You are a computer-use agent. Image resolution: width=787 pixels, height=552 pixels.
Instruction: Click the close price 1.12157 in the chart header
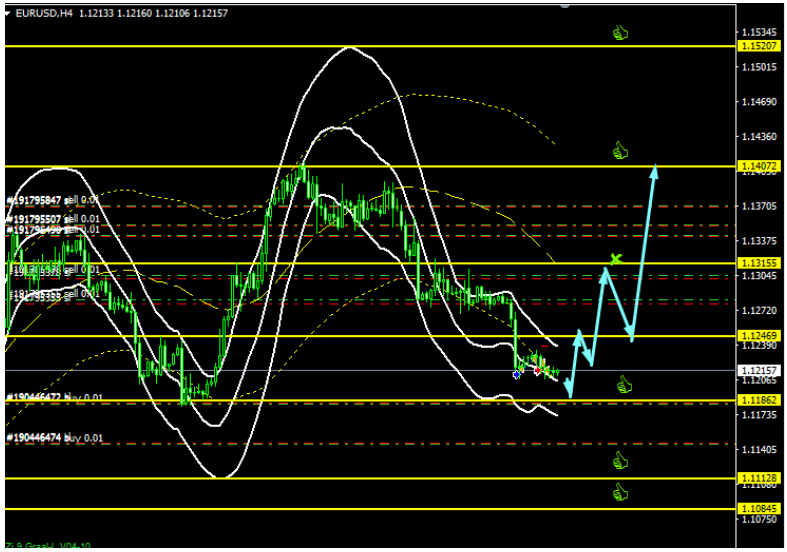tap(210, 14)
